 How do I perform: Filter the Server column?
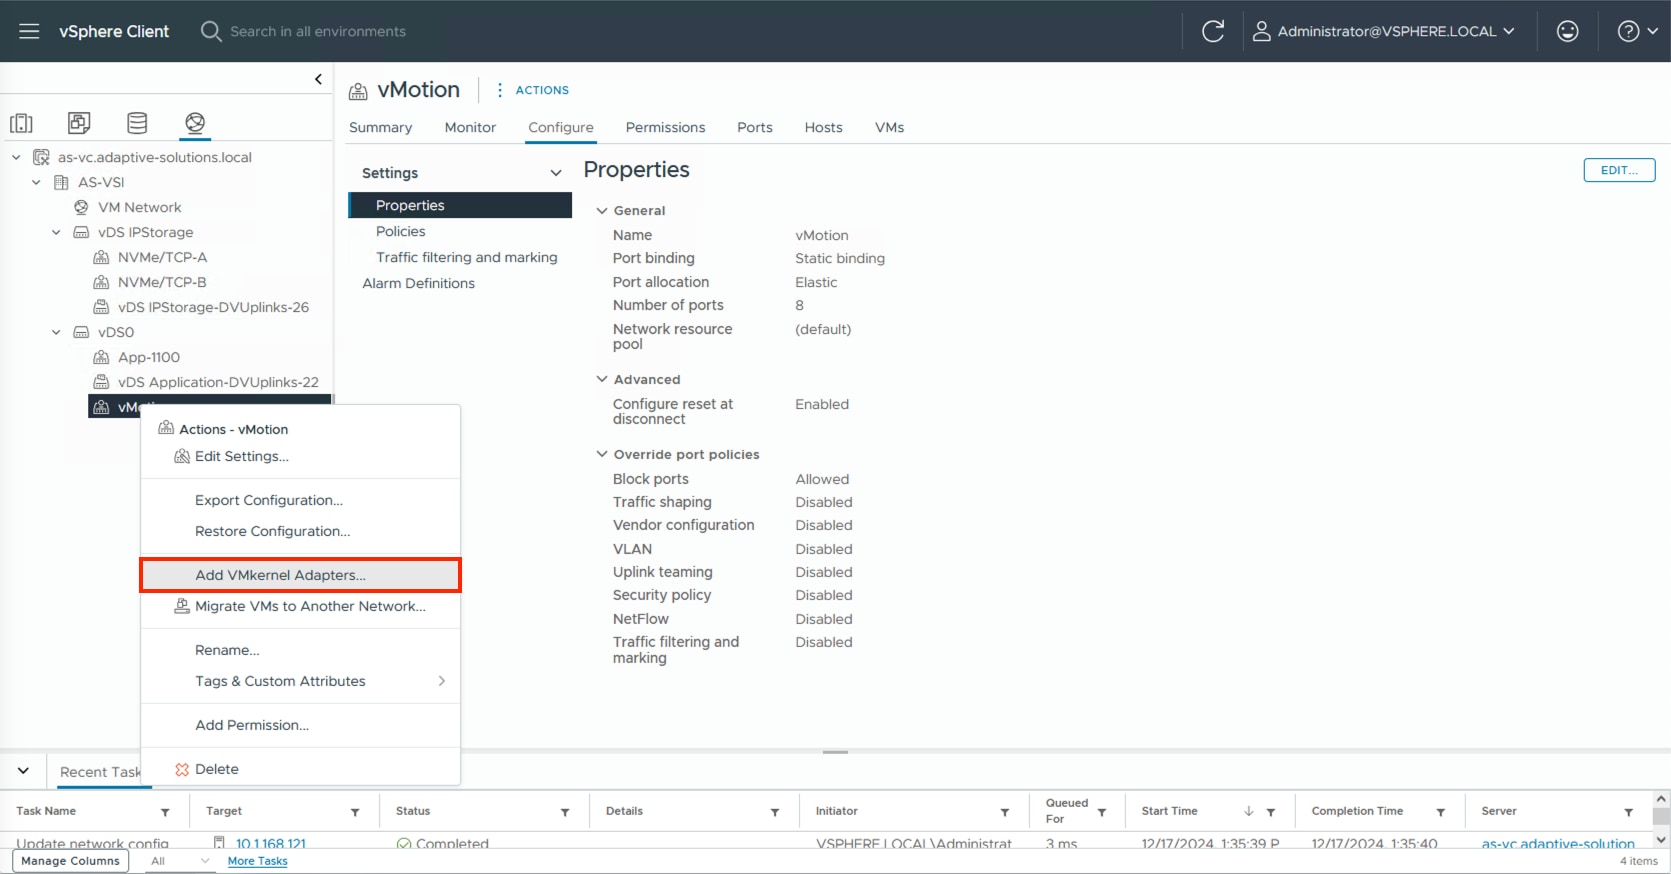click(x=1629, y=812)
